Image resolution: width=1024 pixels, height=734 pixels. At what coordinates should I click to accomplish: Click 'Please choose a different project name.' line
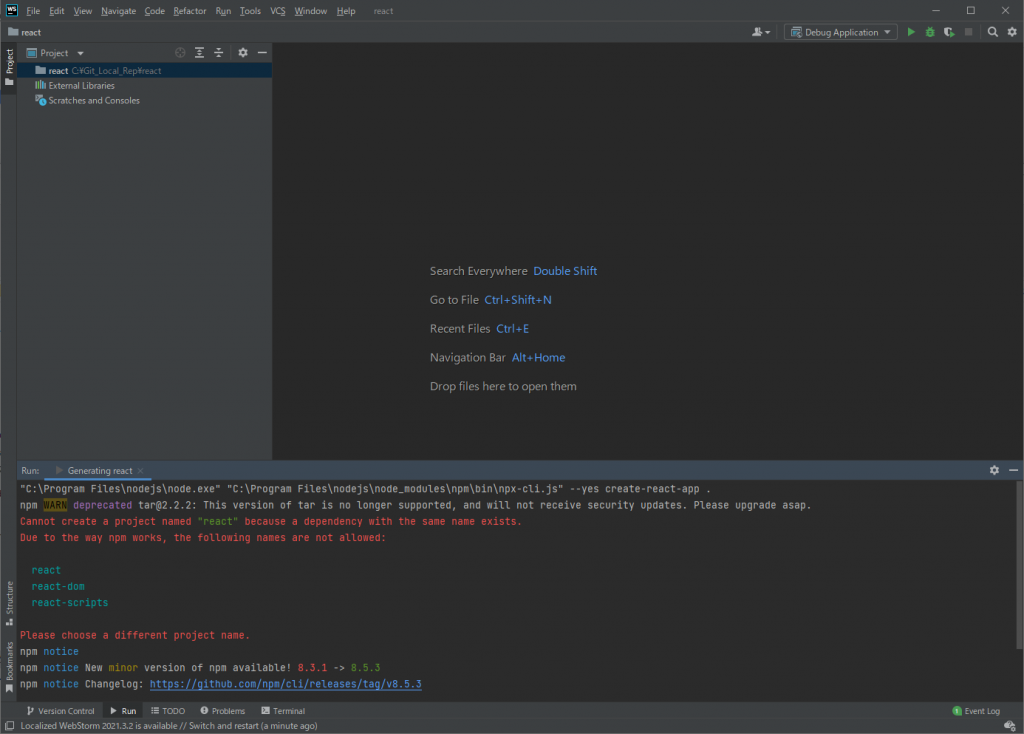point(135,635)
